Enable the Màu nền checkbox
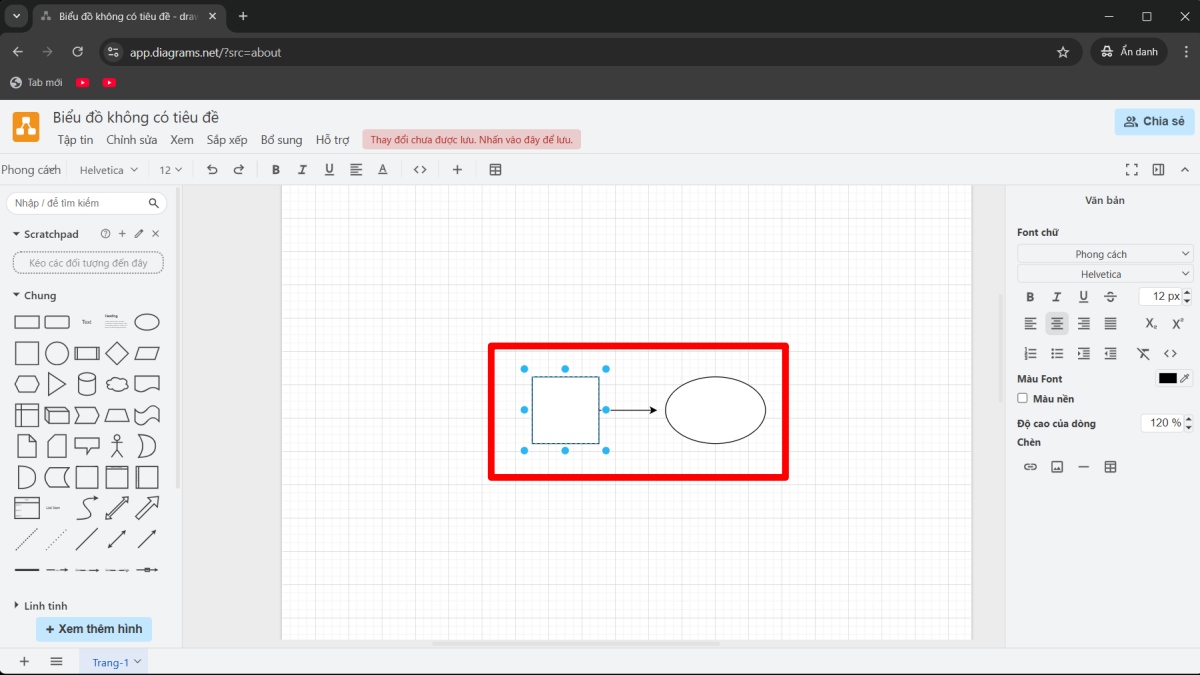Screen dimensions: 1200x675 [1022, 397]
